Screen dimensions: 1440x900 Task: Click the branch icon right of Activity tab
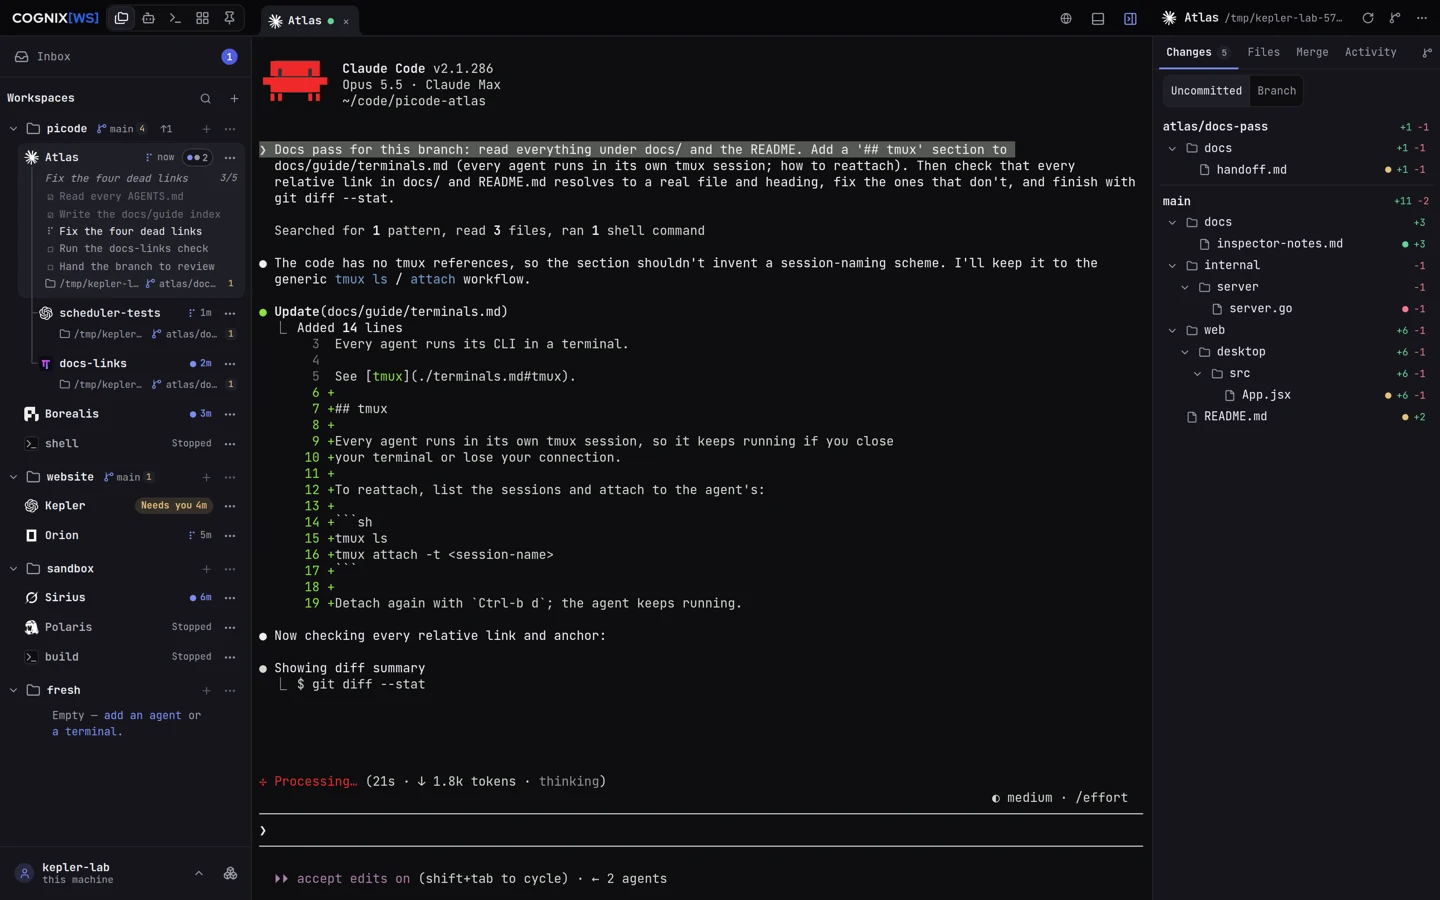[1427, 53]
